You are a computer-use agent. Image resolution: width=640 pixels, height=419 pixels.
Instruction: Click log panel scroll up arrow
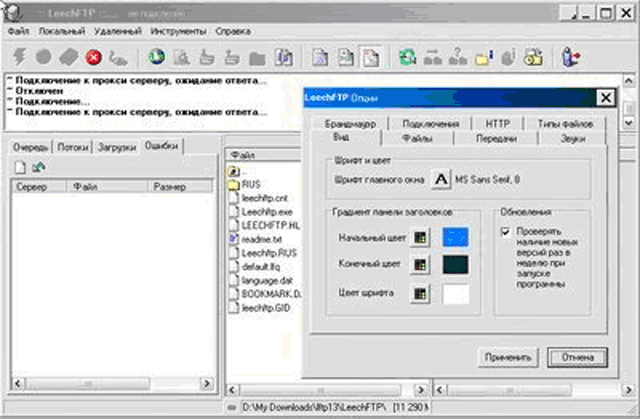(x=629, y=81)
